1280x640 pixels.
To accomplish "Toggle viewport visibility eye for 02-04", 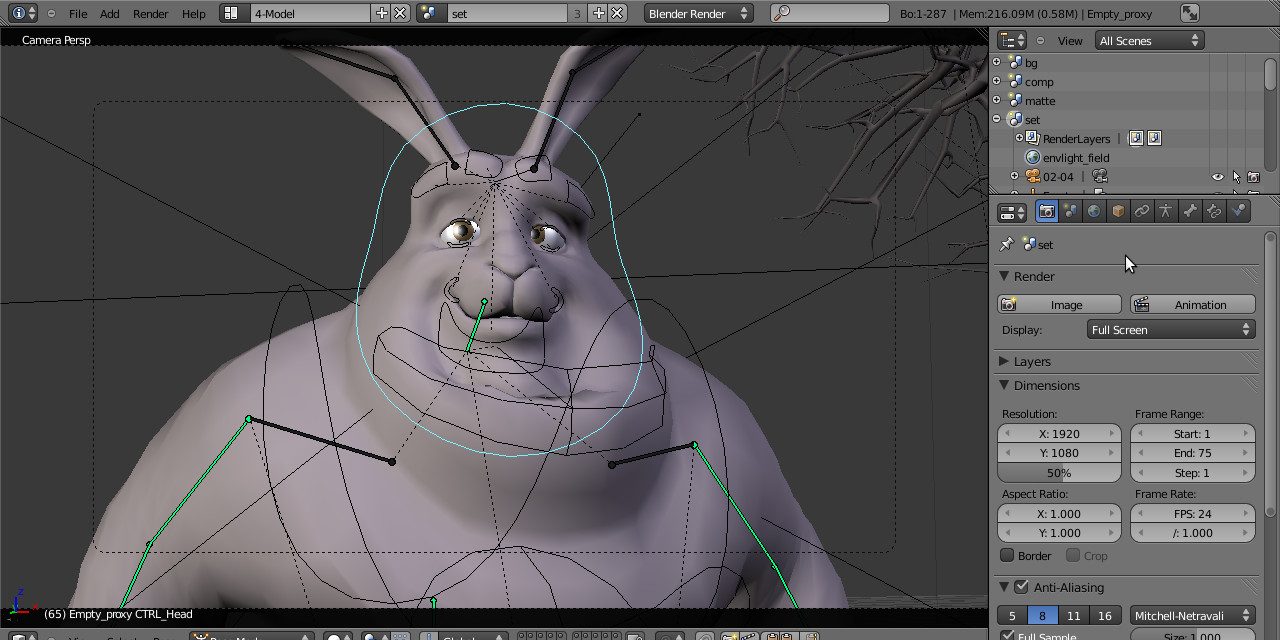I will tap(1217, 177).
